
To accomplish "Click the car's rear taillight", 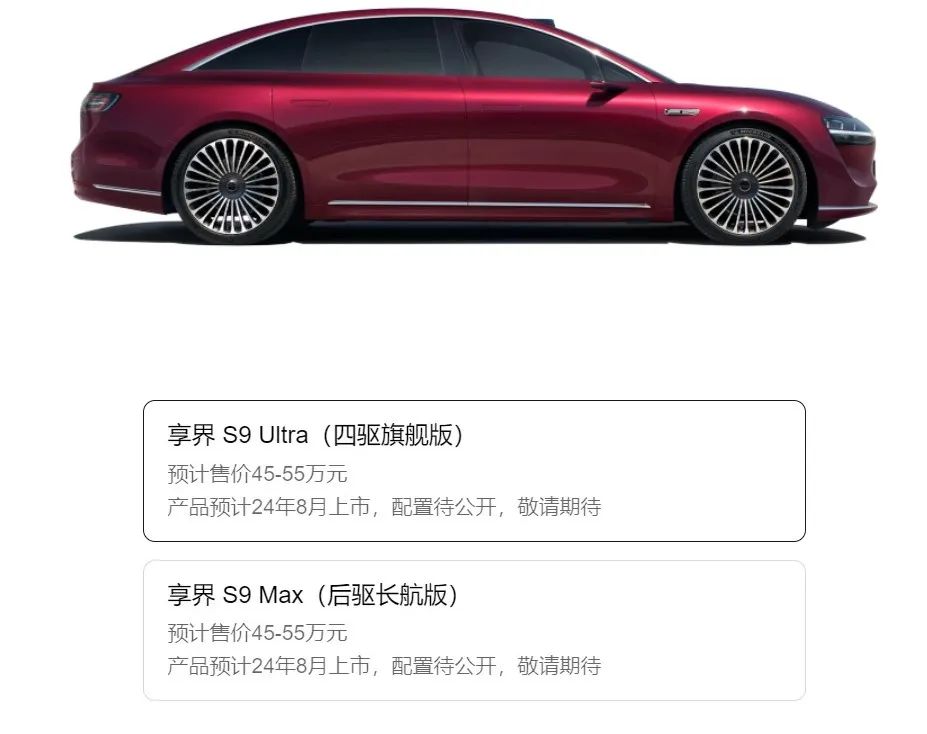I will tap(99, 102).
